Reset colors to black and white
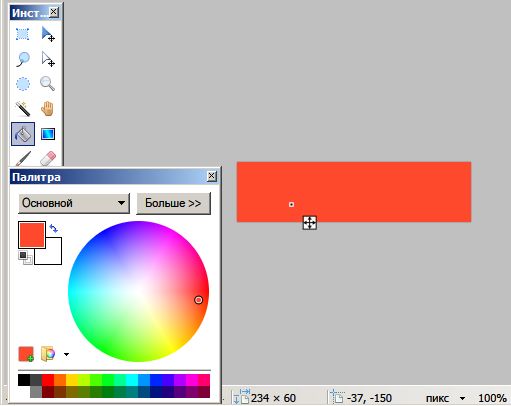The image size is (511, 406). point(25,257)
